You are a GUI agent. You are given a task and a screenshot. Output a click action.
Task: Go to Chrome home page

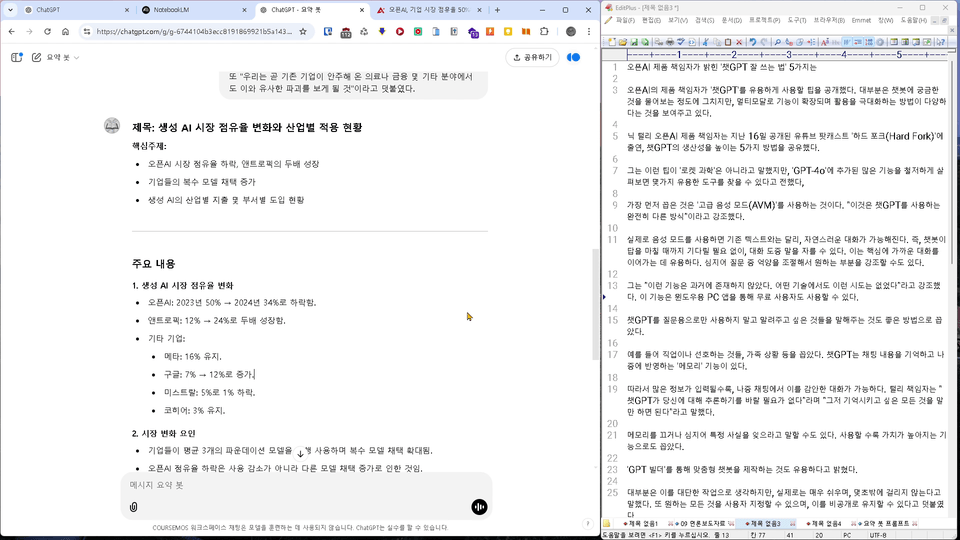pyautogui.click(x=66, y=31)
